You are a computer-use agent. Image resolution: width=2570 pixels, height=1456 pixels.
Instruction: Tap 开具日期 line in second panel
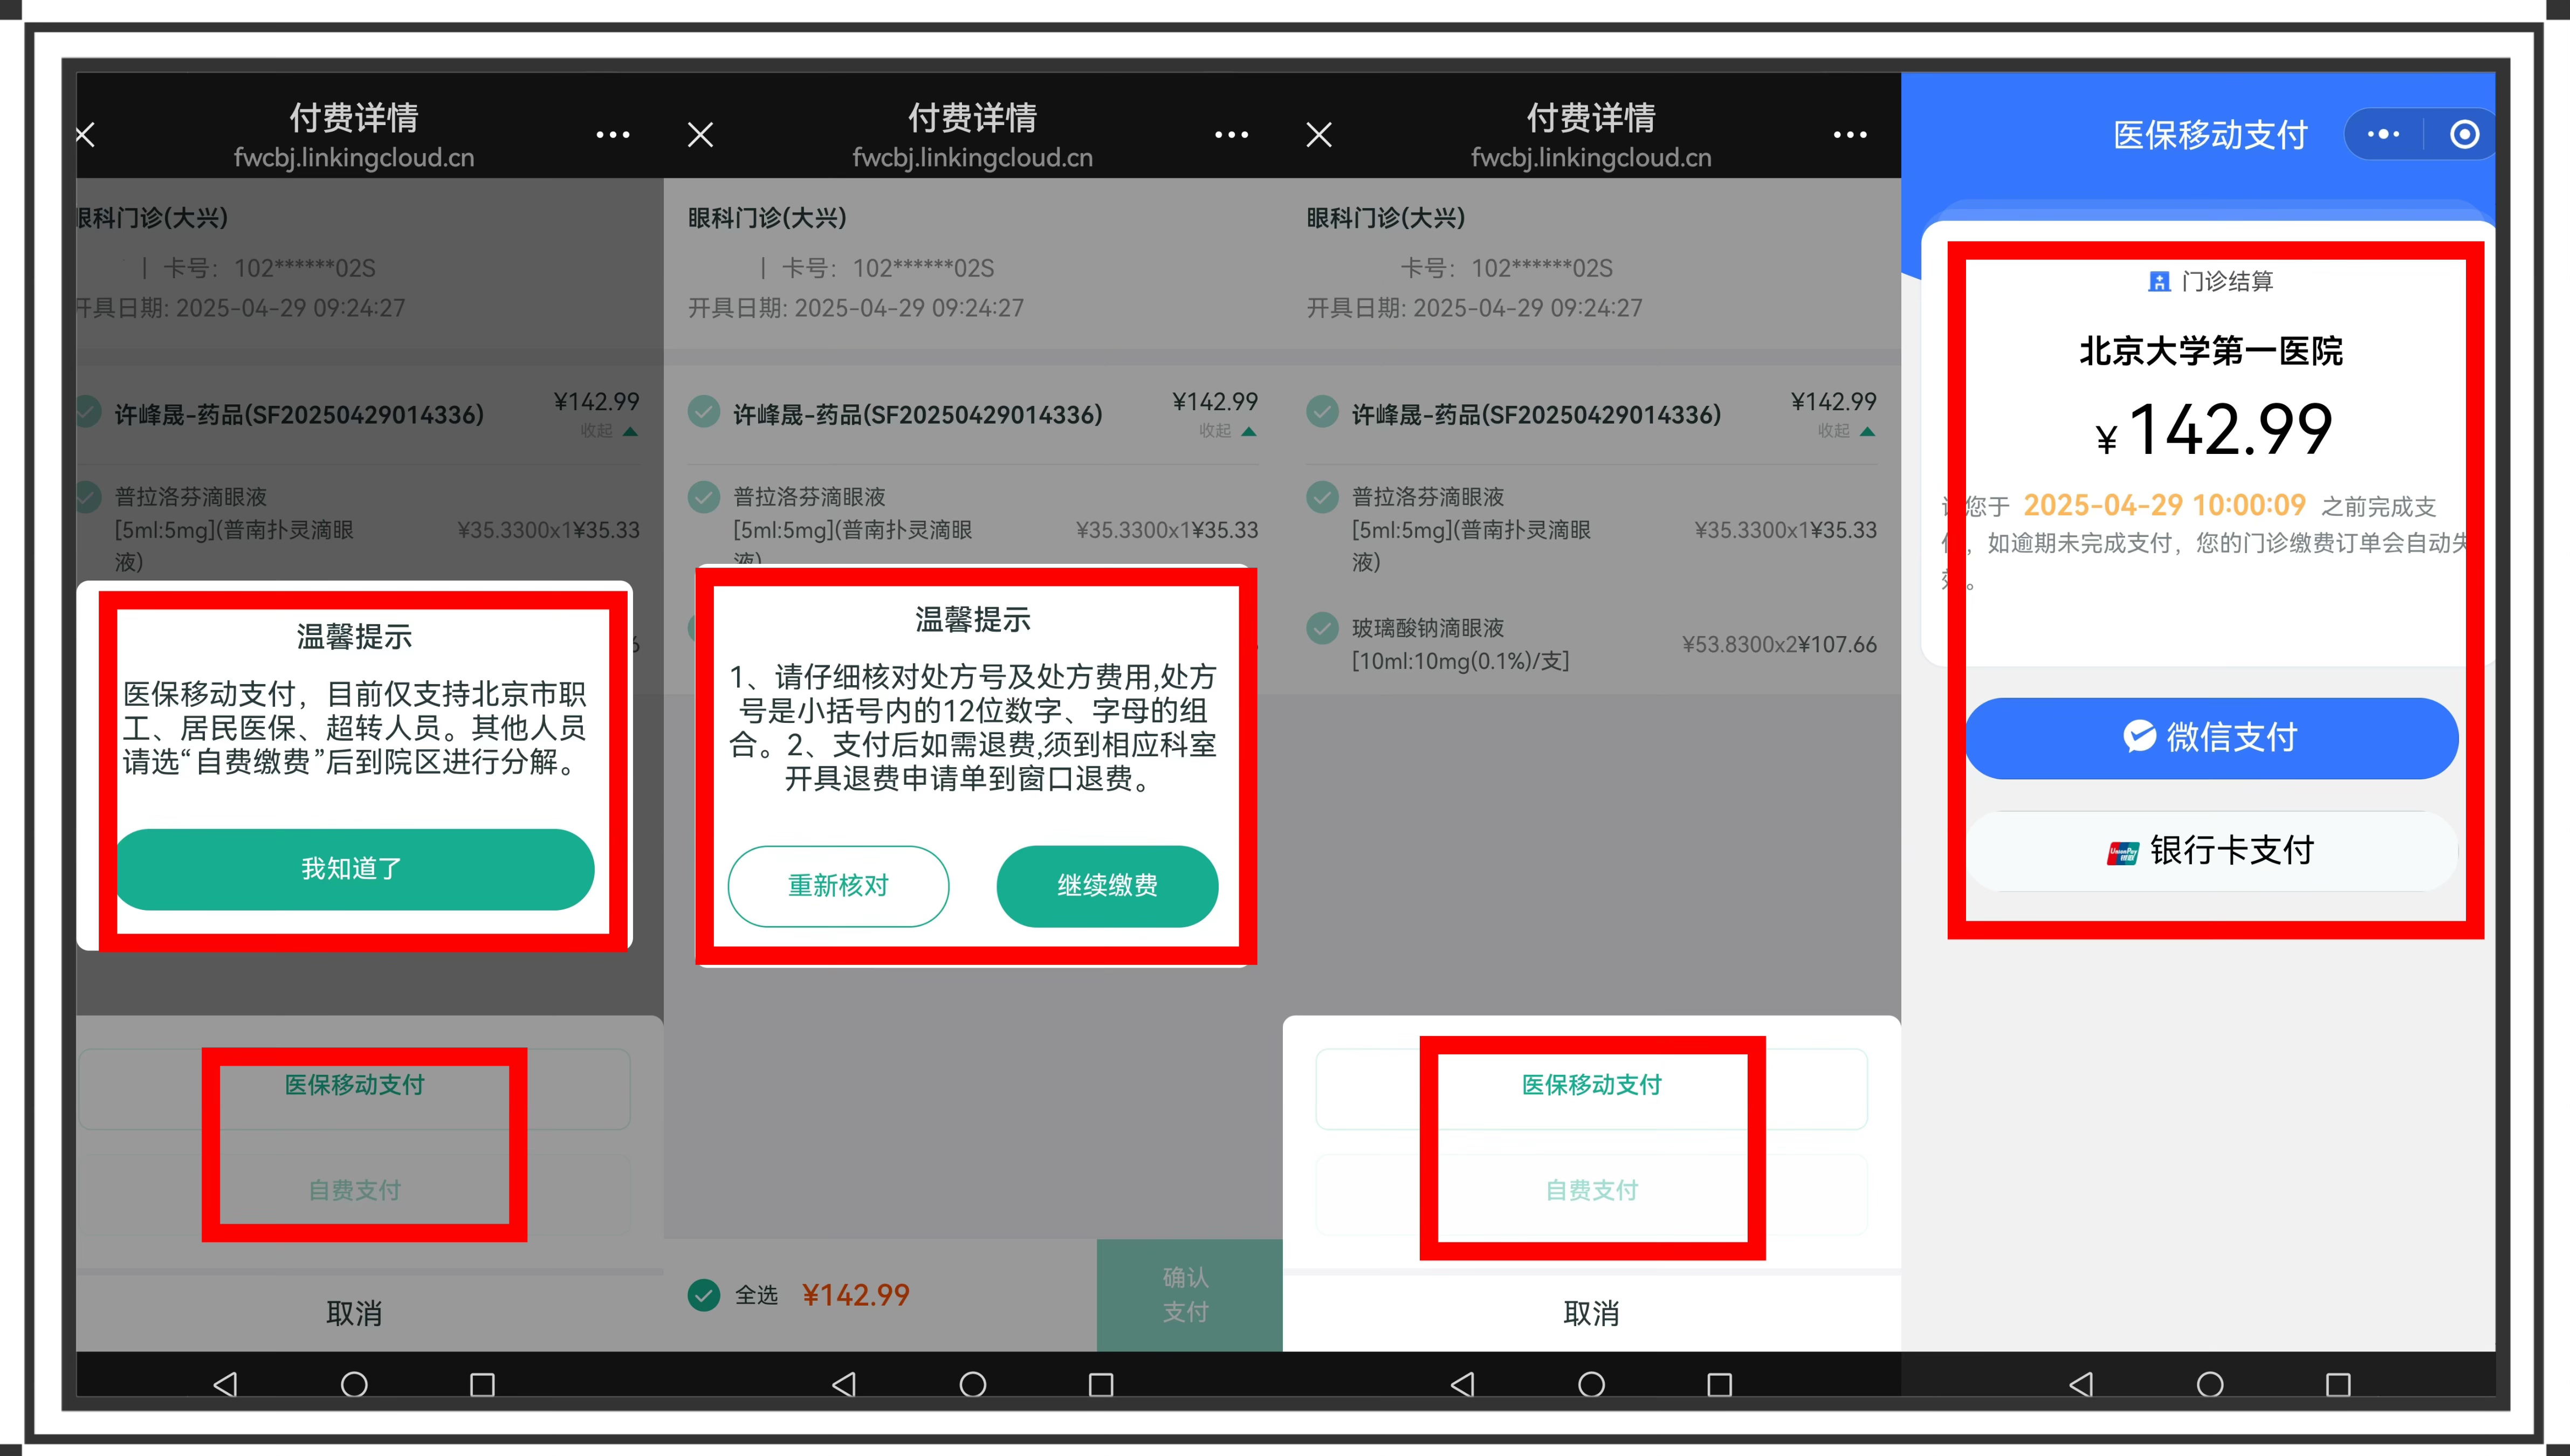856,308
